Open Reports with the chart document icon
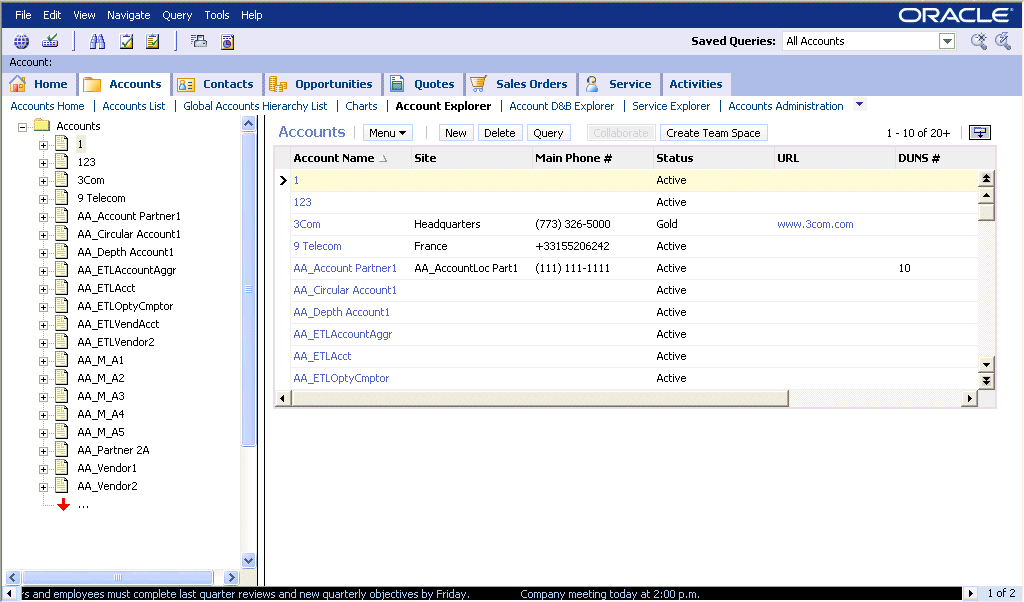This screenshot has height=602, width=1024. 227,42
